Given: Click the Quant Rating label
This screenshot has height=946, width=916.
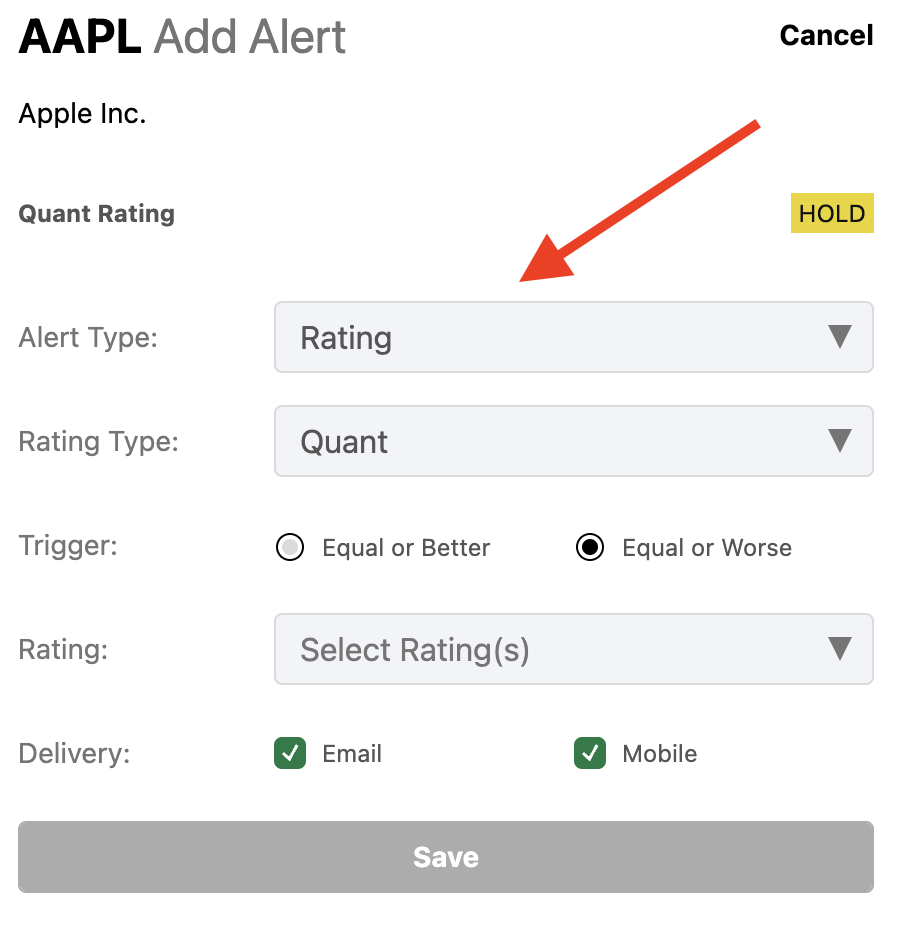Looking at the screenshot, I should pyautogui.click(x=96, y=213).
